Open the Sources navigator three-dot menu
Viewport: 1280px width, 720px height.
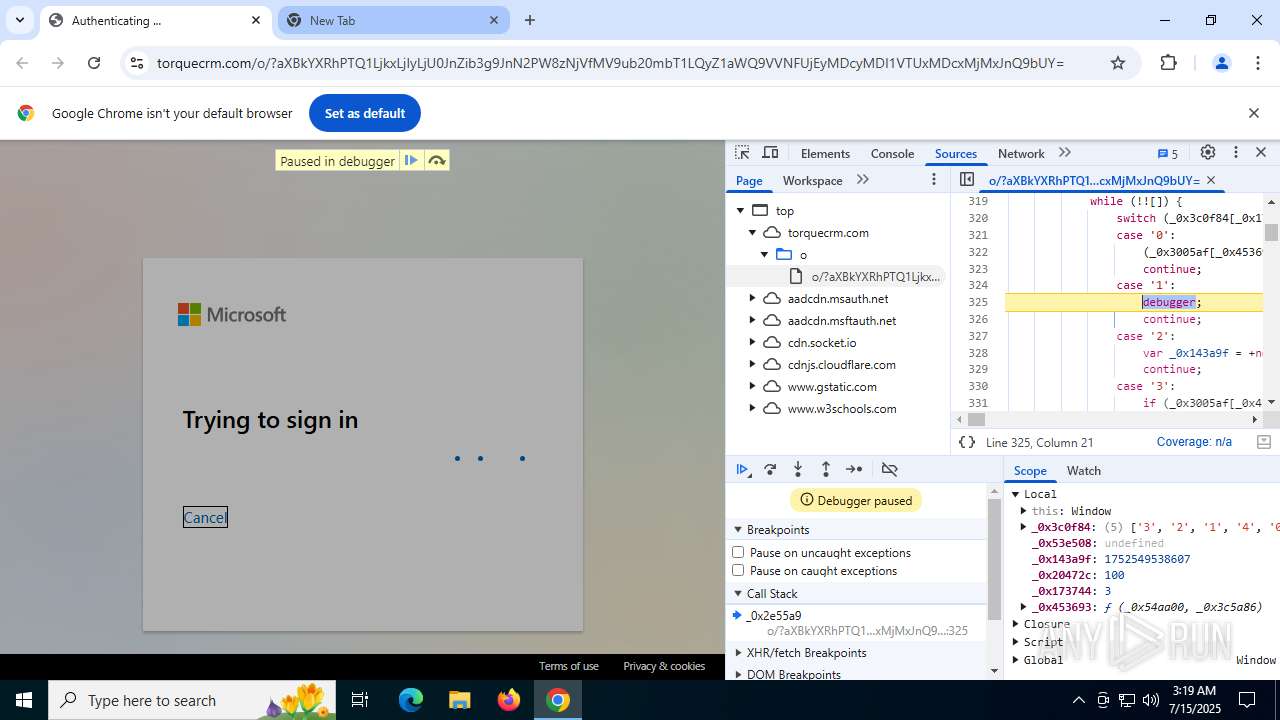click(934, 180)
